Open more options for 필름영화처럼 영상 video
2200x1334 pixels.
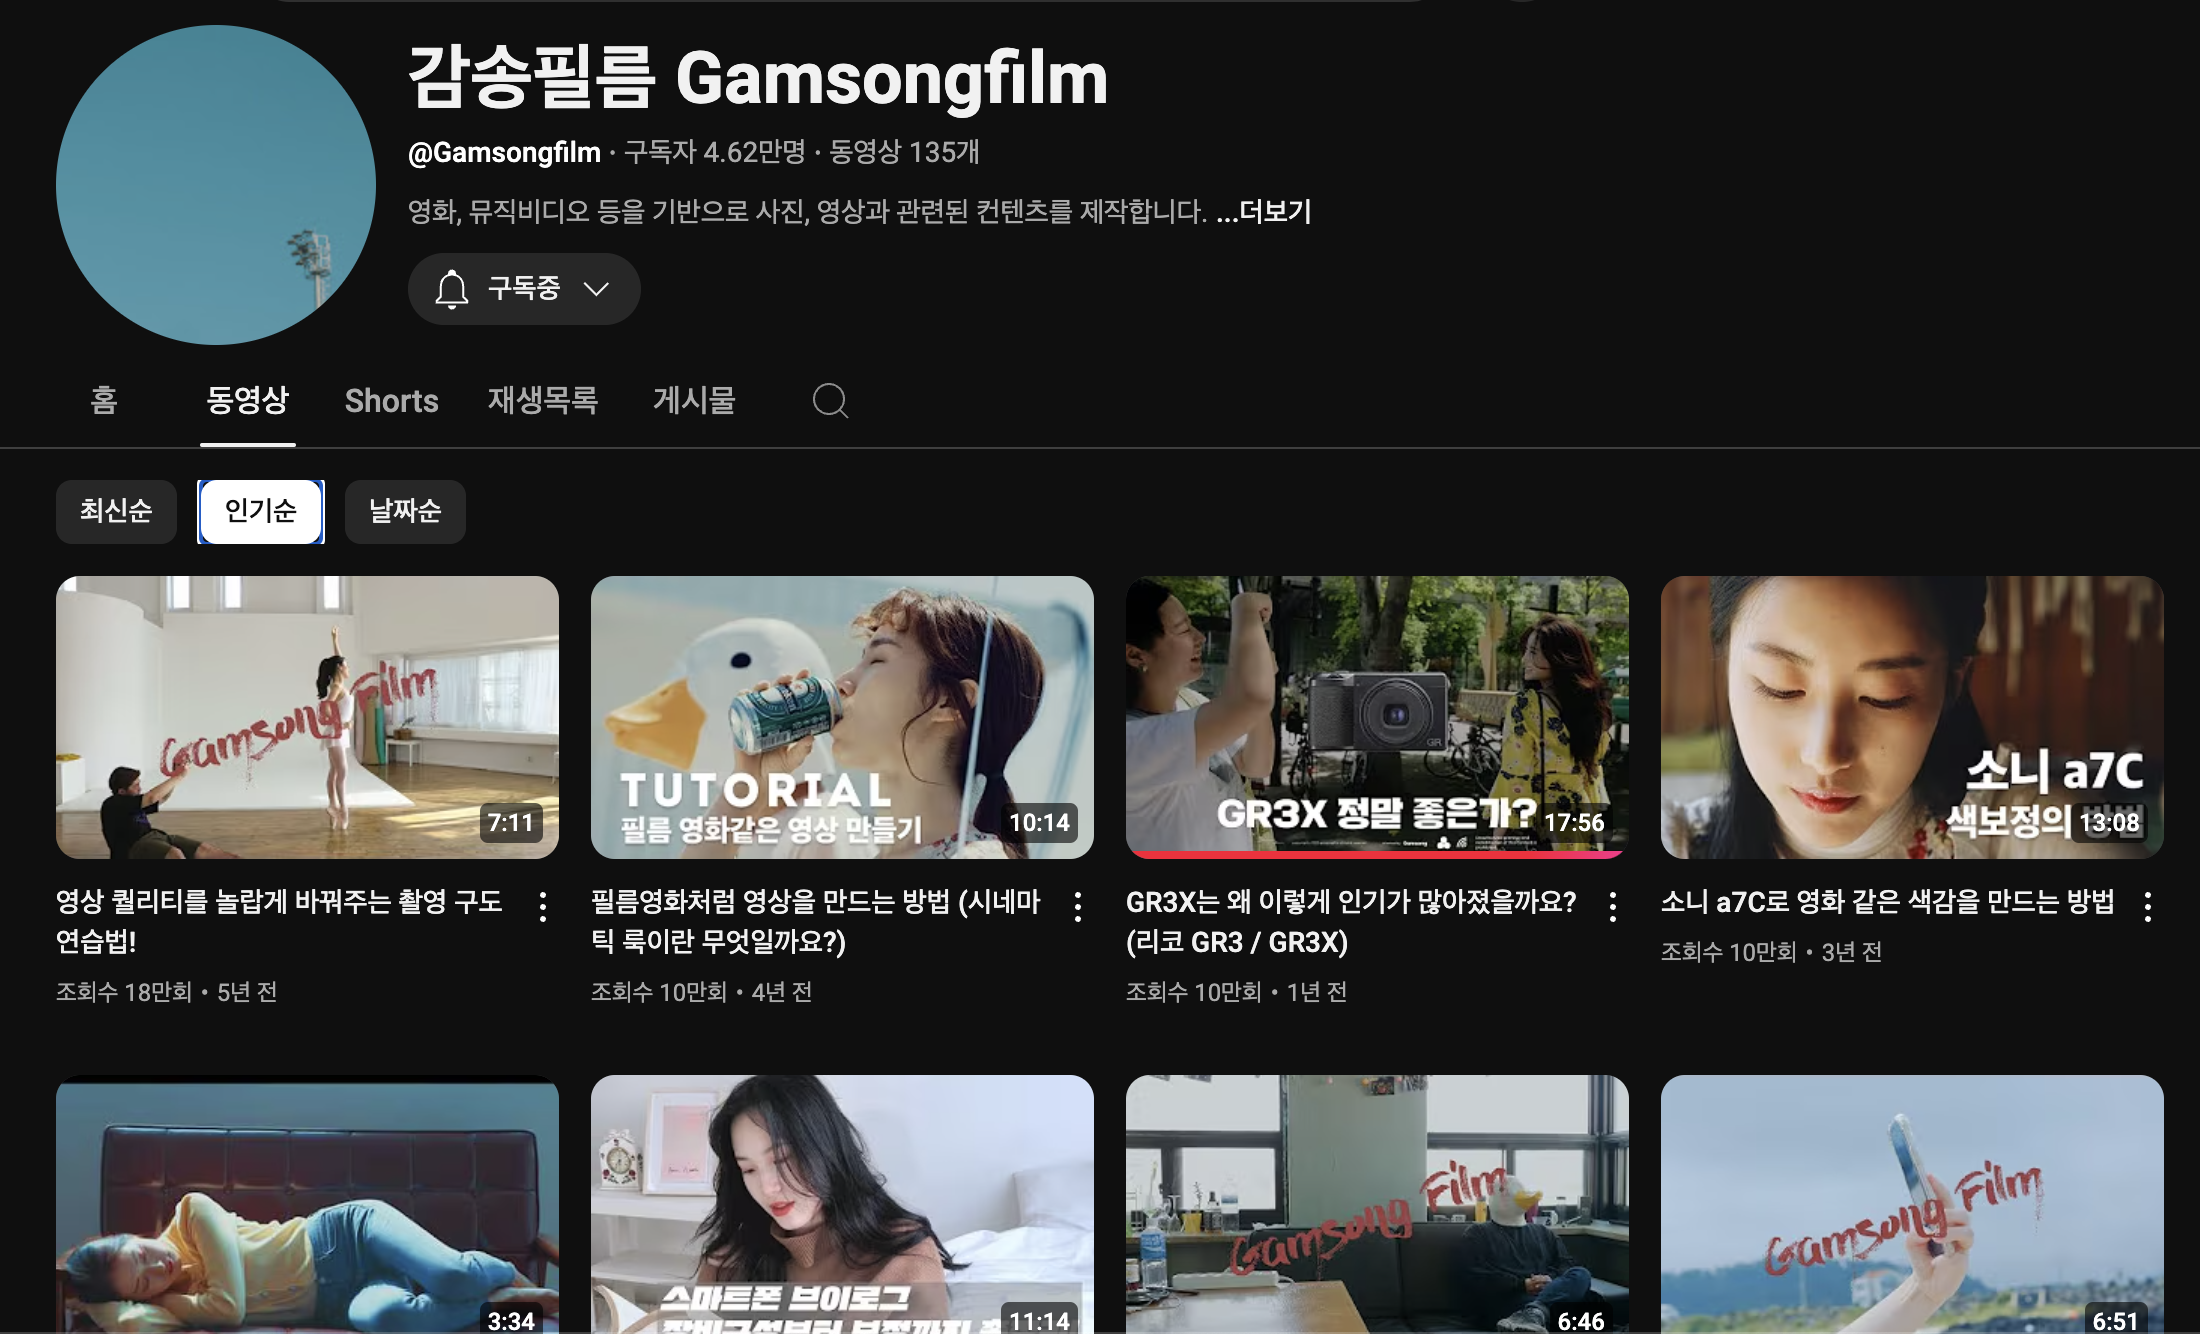pos(1078,906)
